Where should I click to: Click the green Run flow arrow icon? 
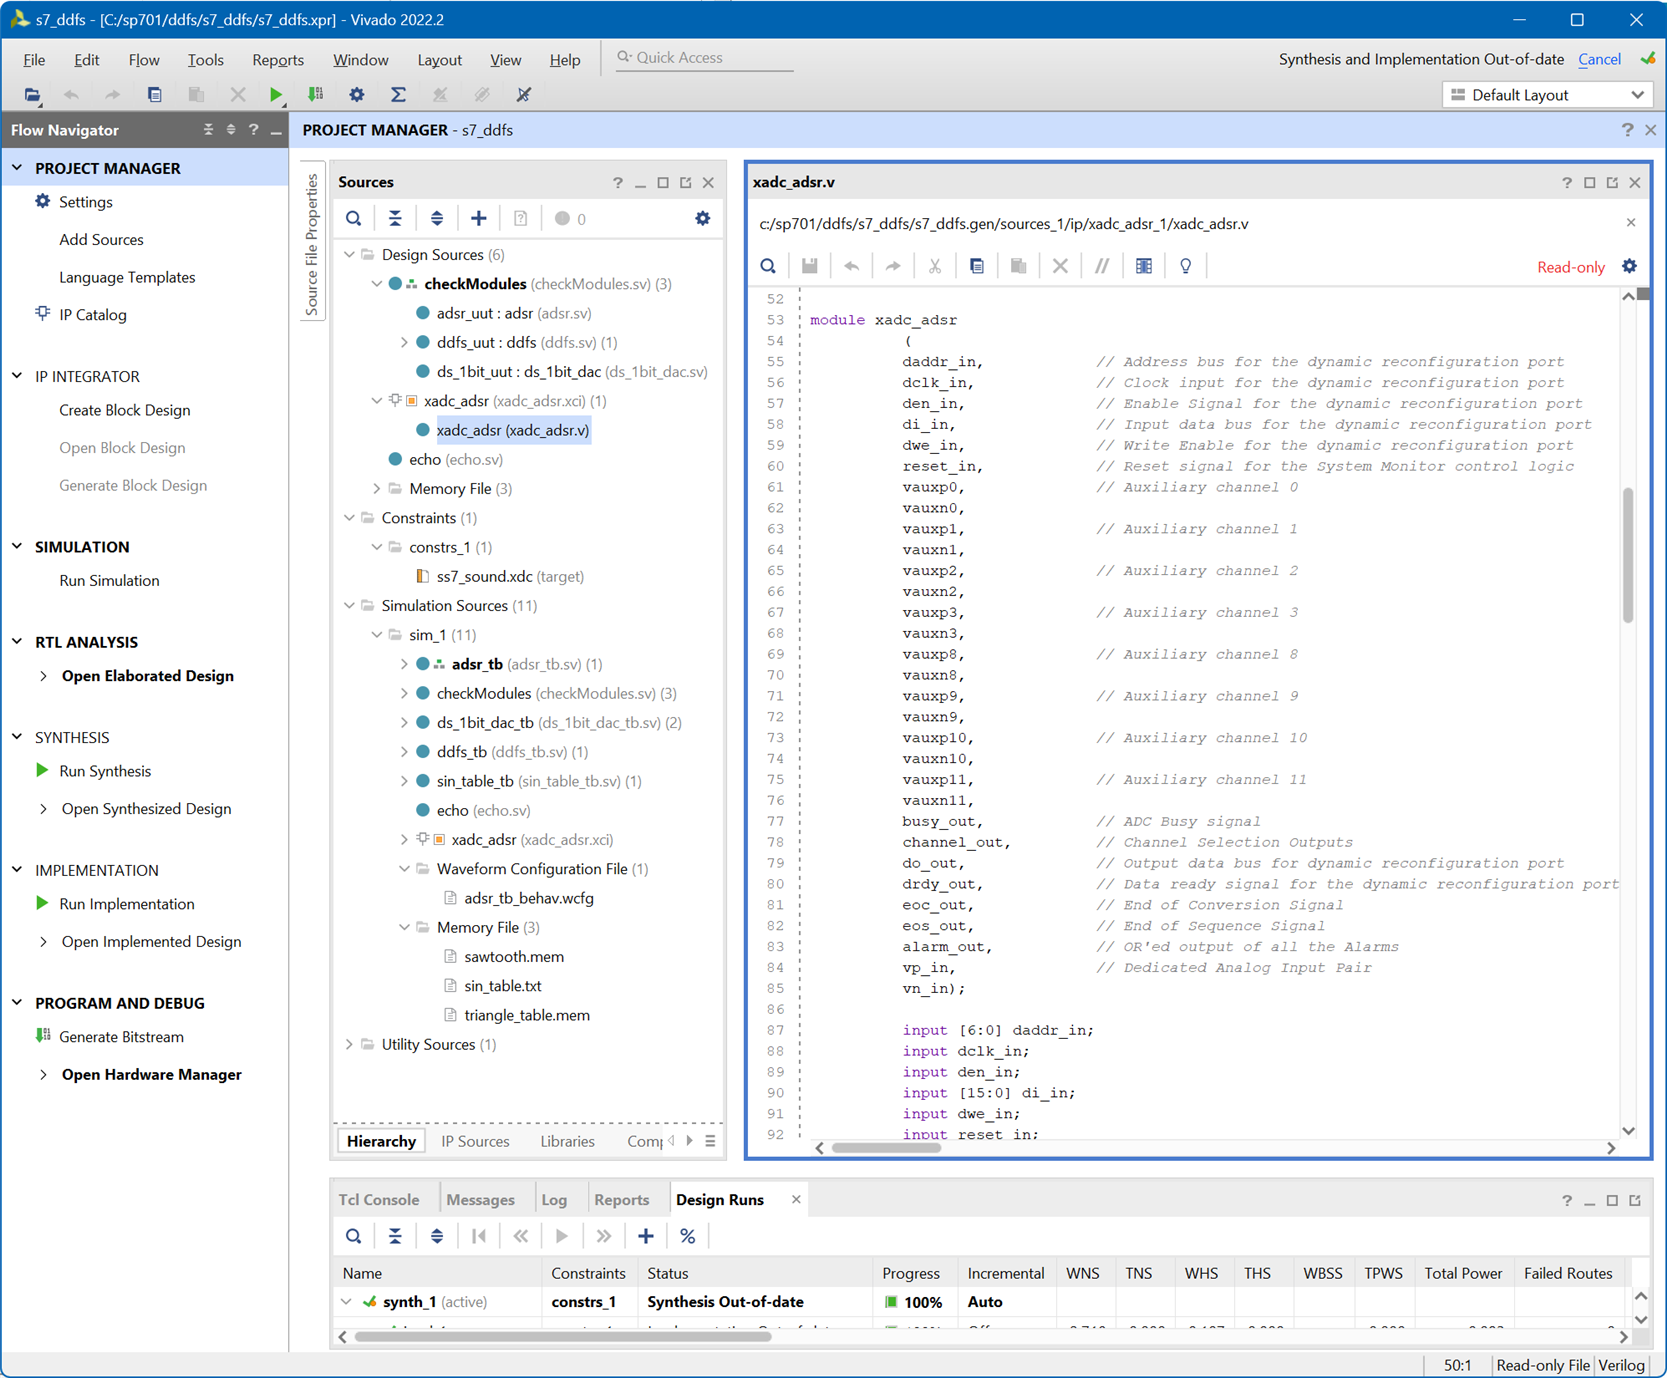pyautogui.click(x=275, y=95)
